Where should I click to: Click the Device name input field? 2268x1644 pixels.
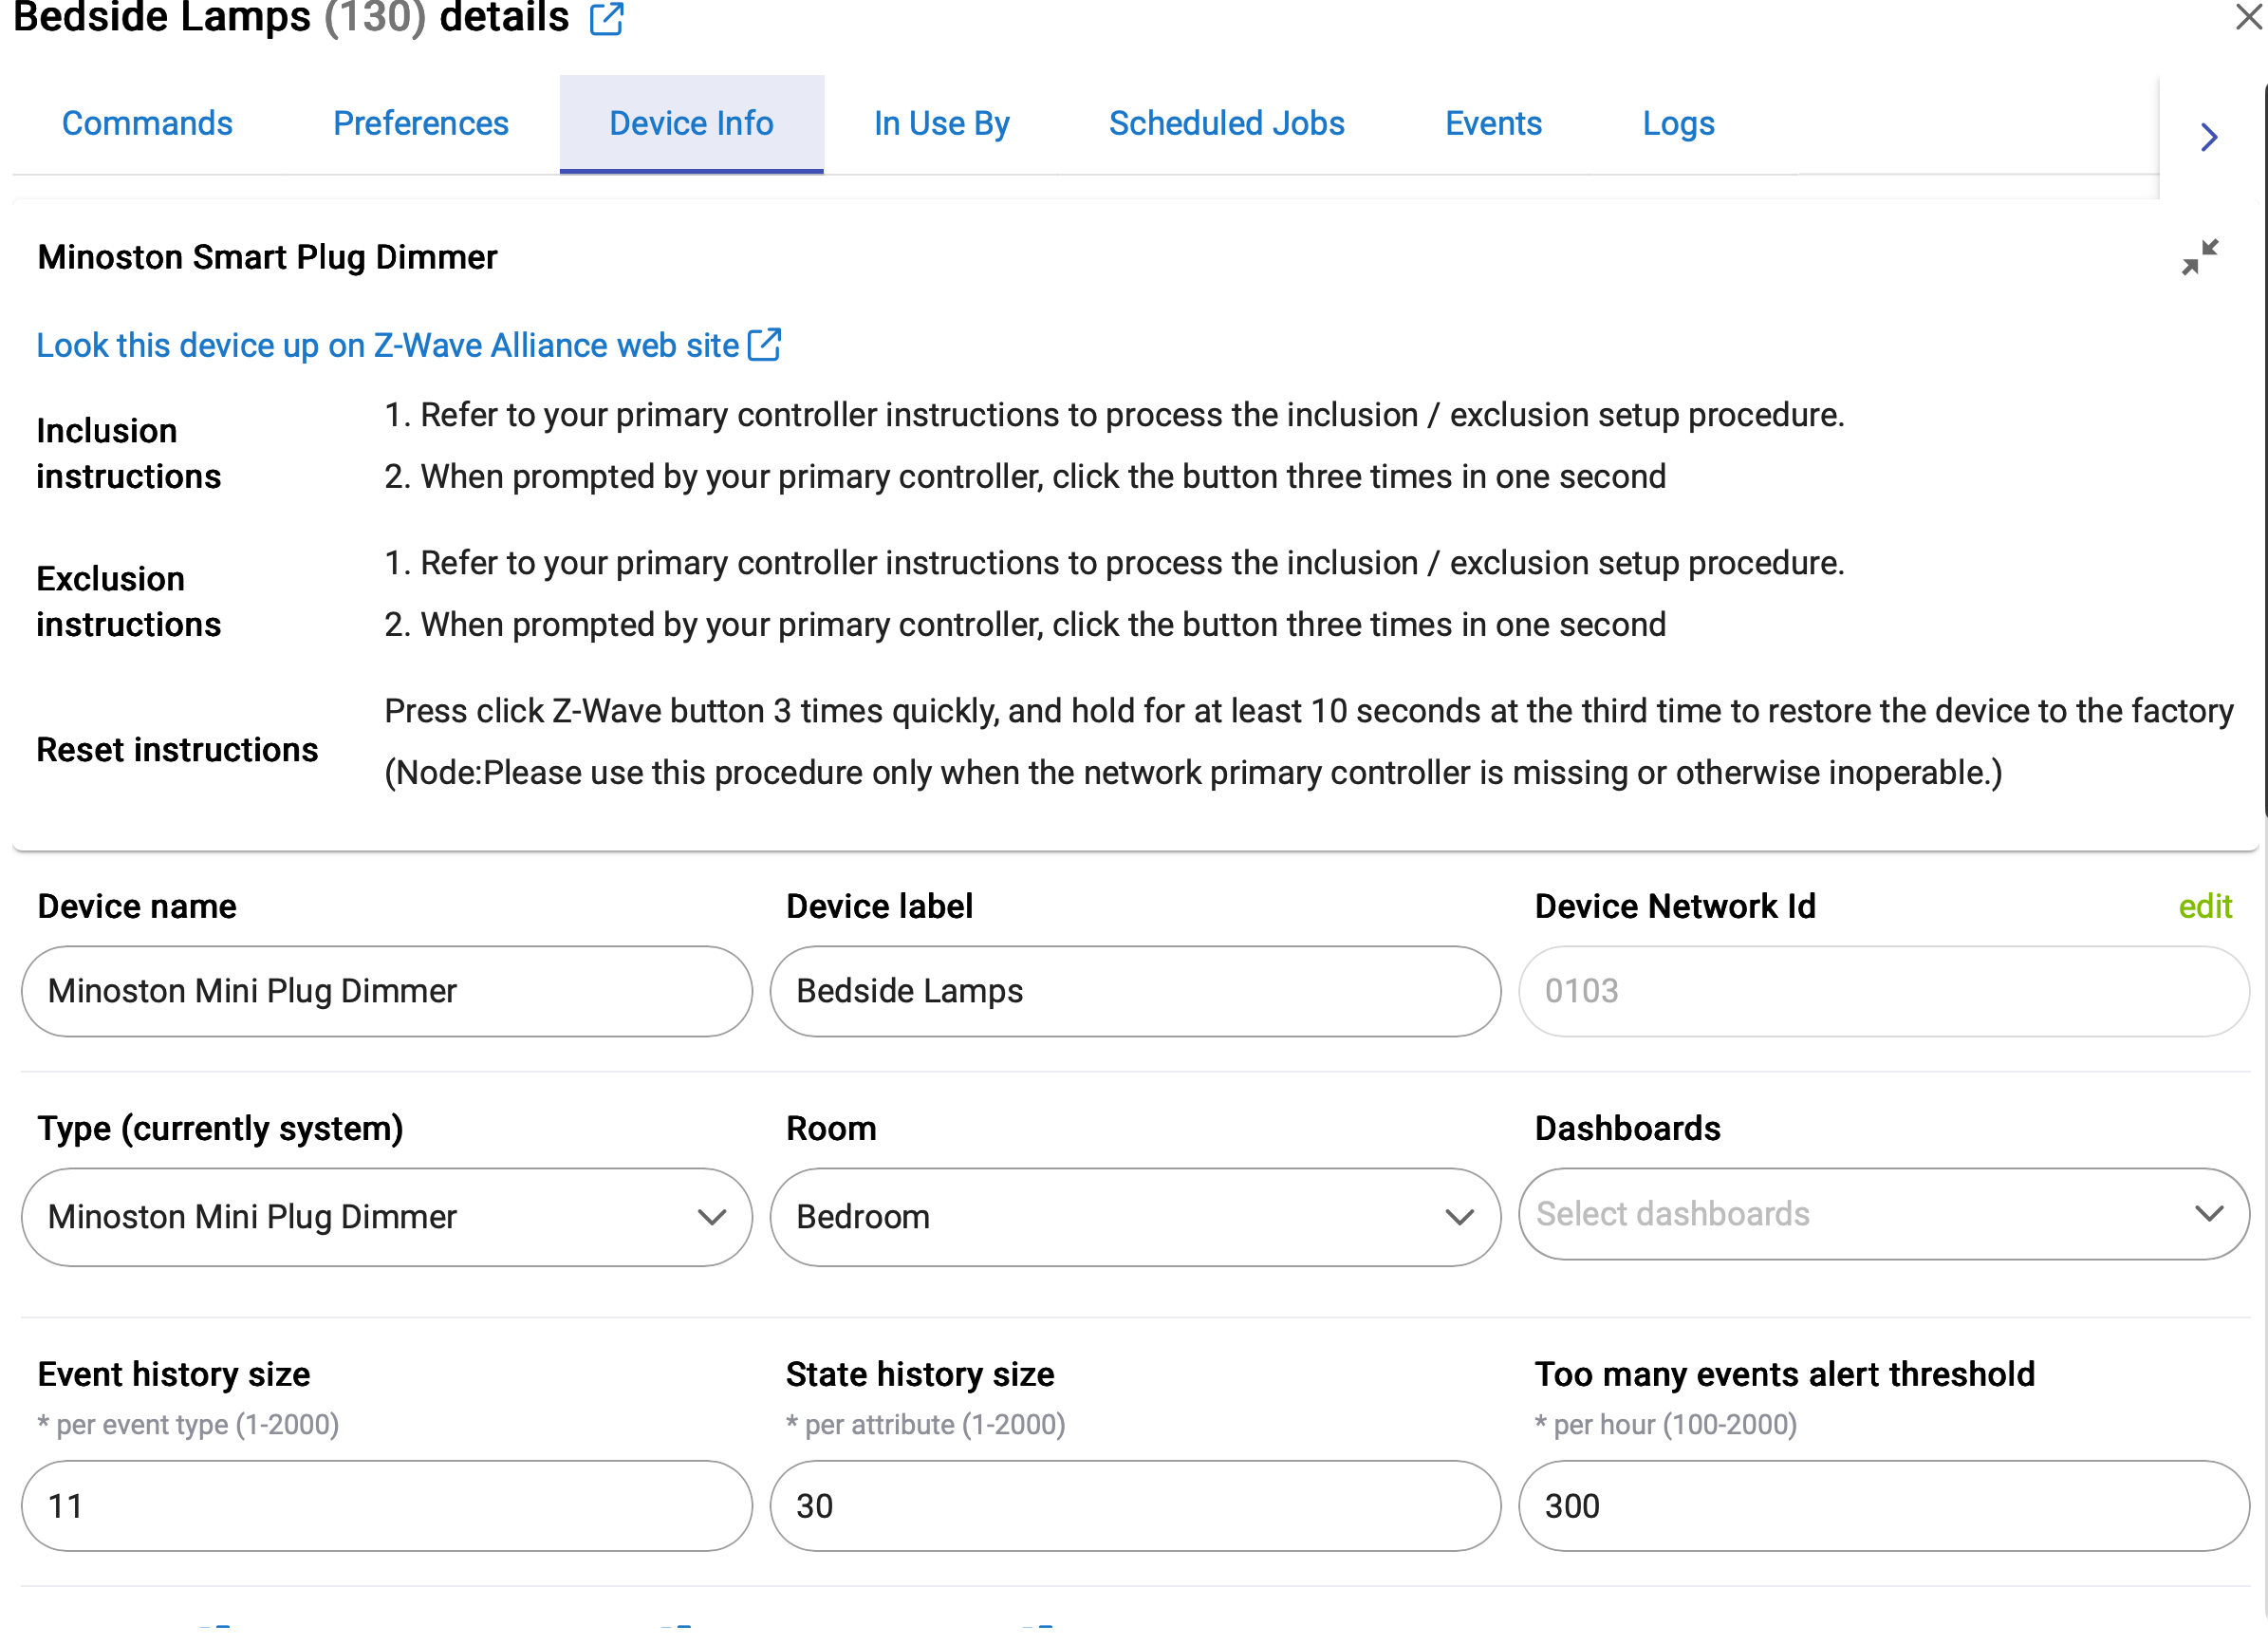pyautogui.click(x=387, y=991)
